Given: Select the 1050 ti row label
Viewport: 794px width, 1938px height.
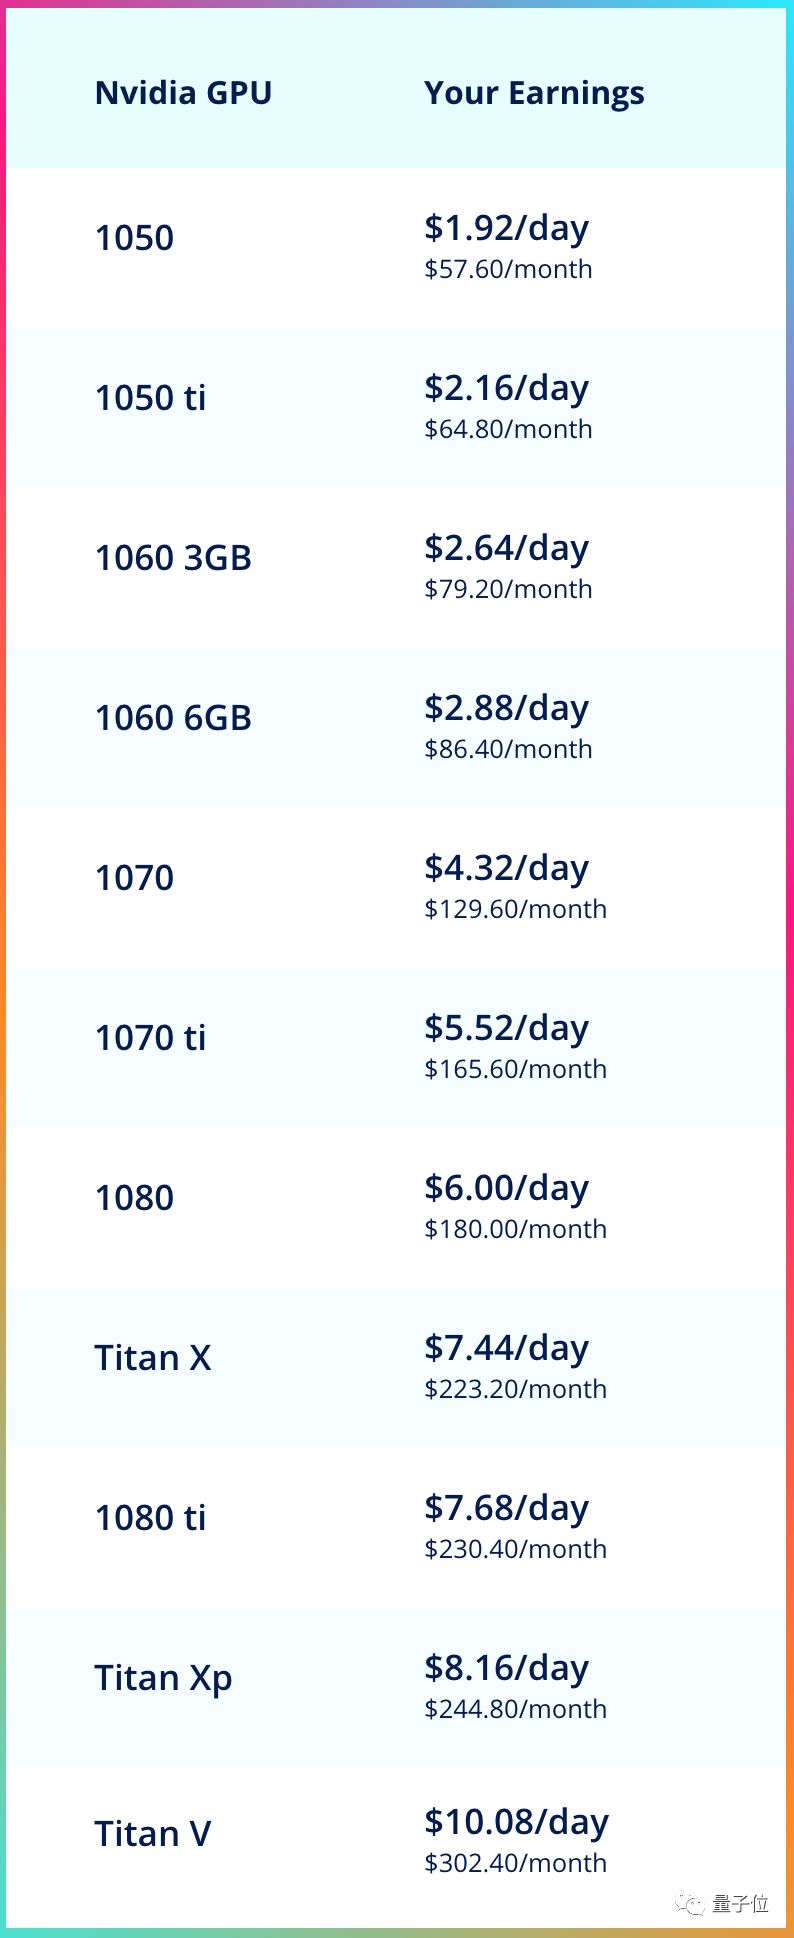Looking at the screenshot, I should (x=150, y=398).
